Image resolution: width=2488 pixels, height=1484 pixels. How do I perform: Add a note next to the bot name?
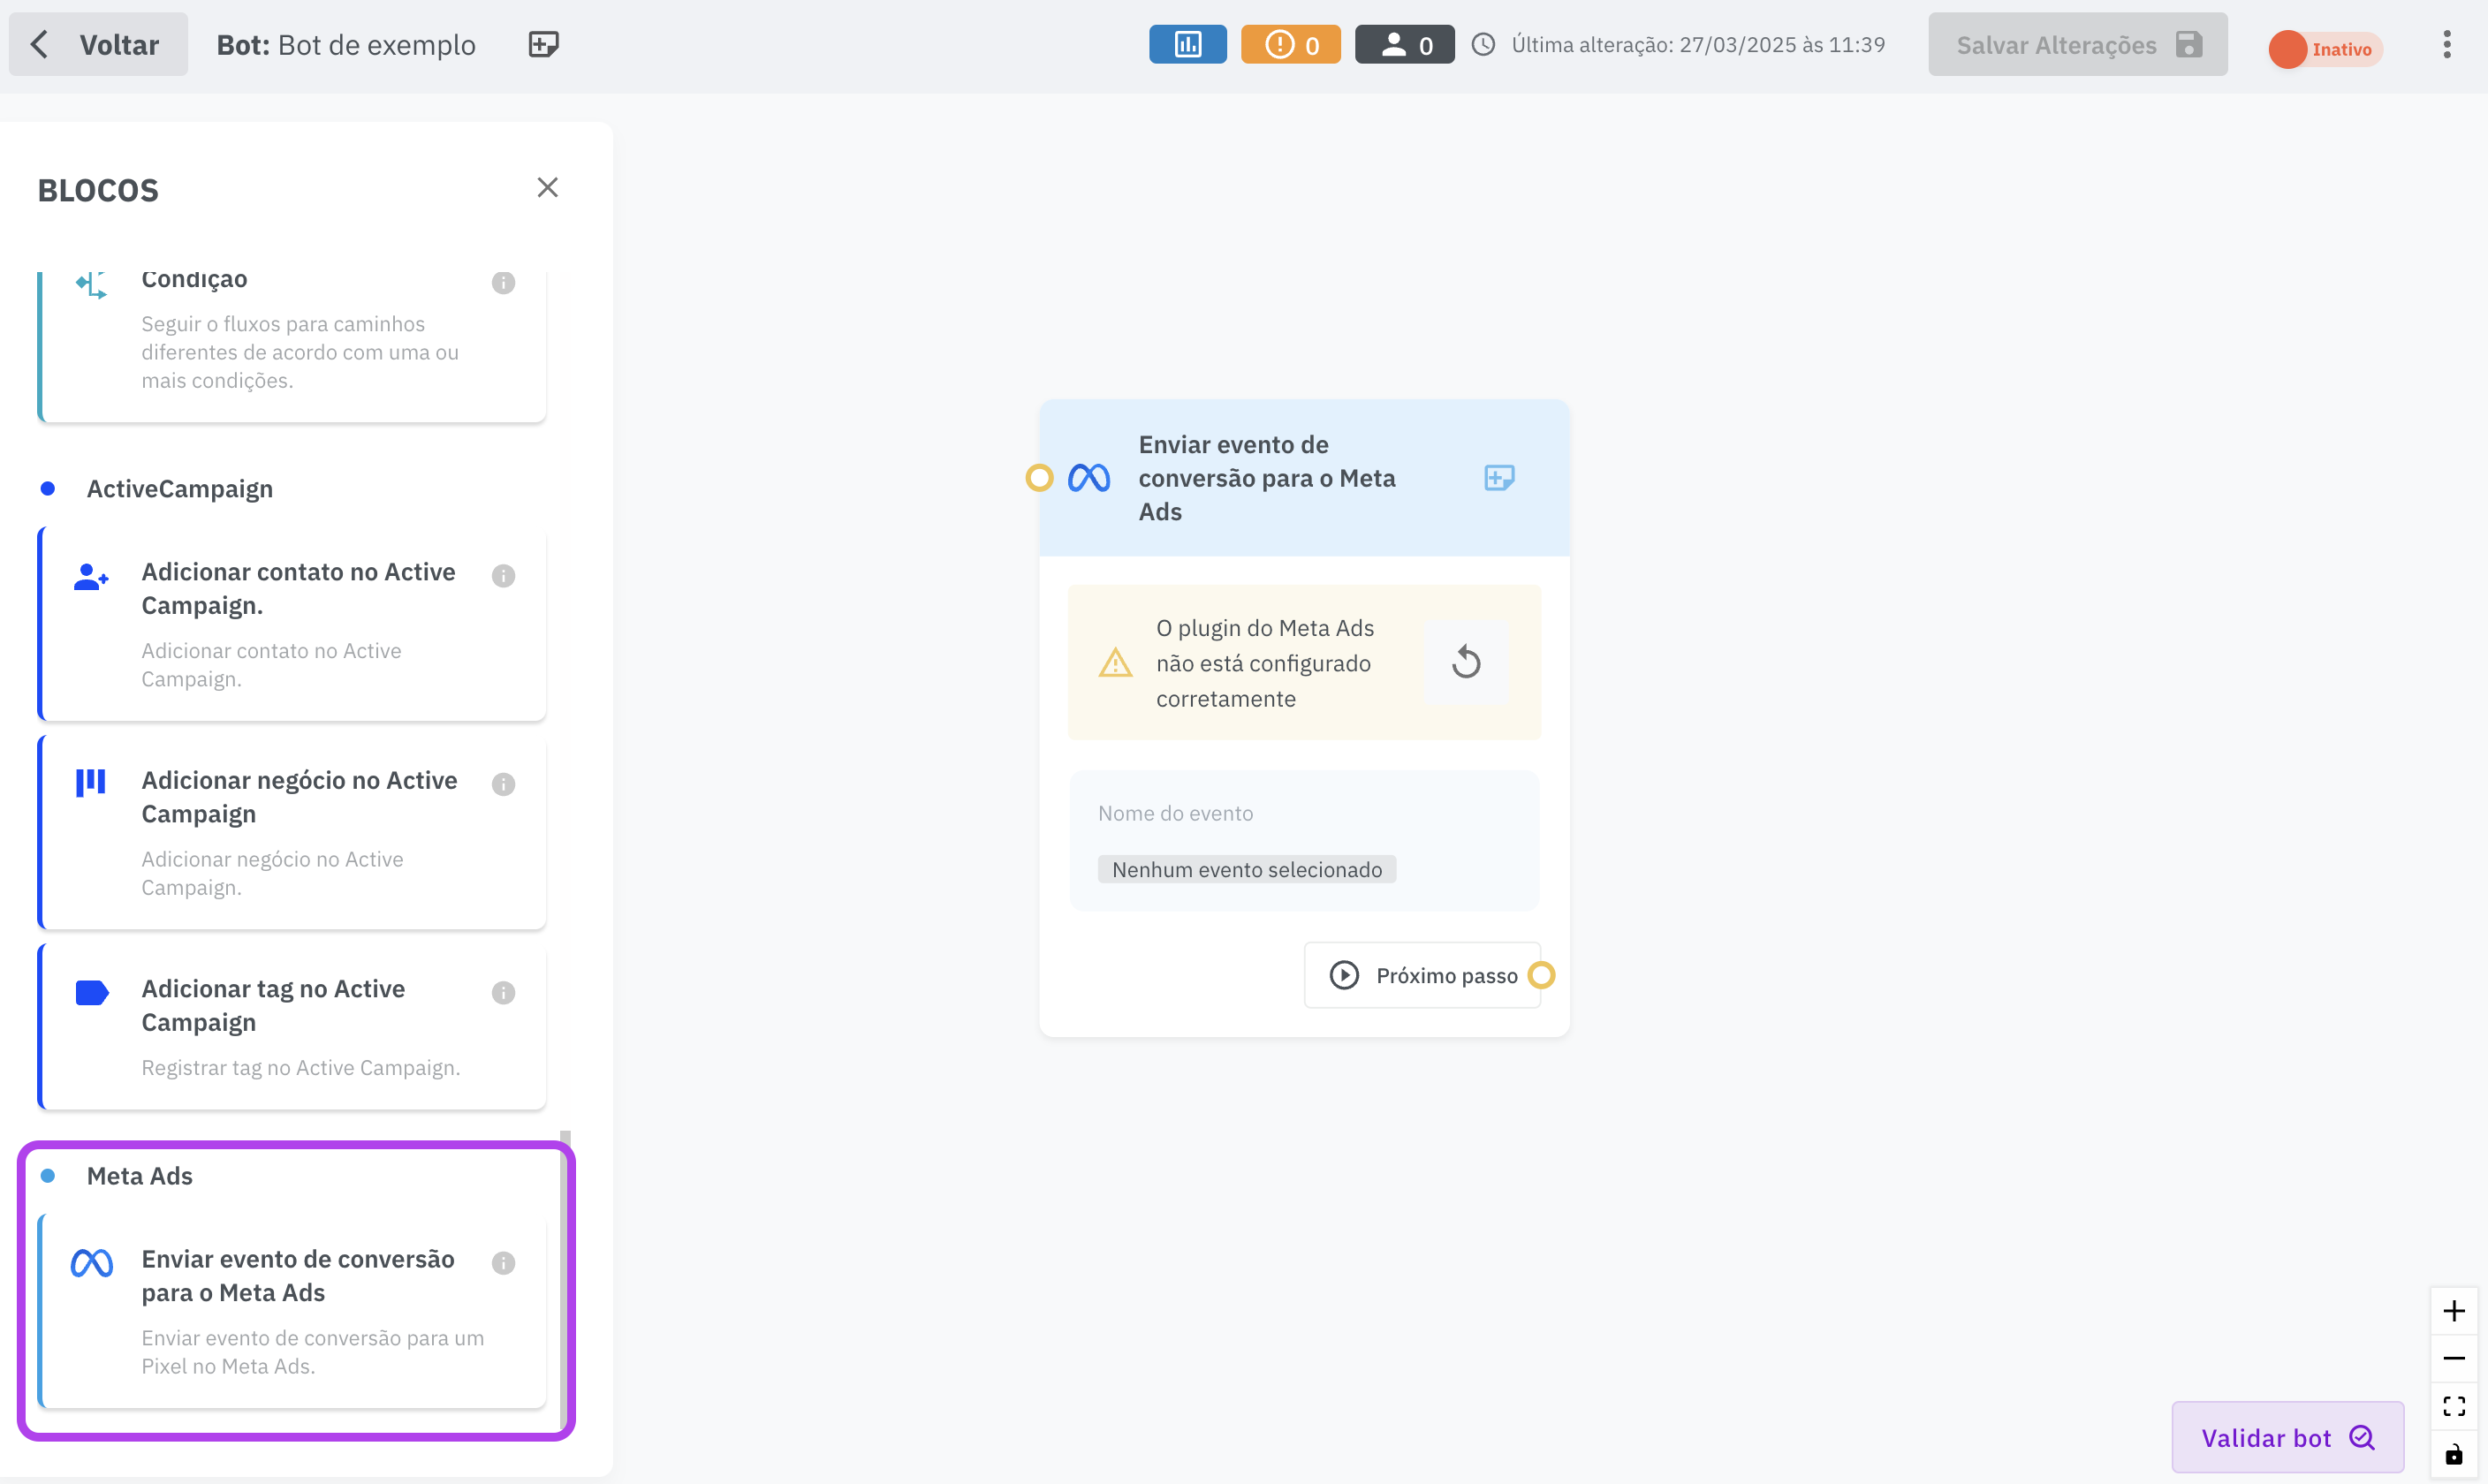point(543,45)
